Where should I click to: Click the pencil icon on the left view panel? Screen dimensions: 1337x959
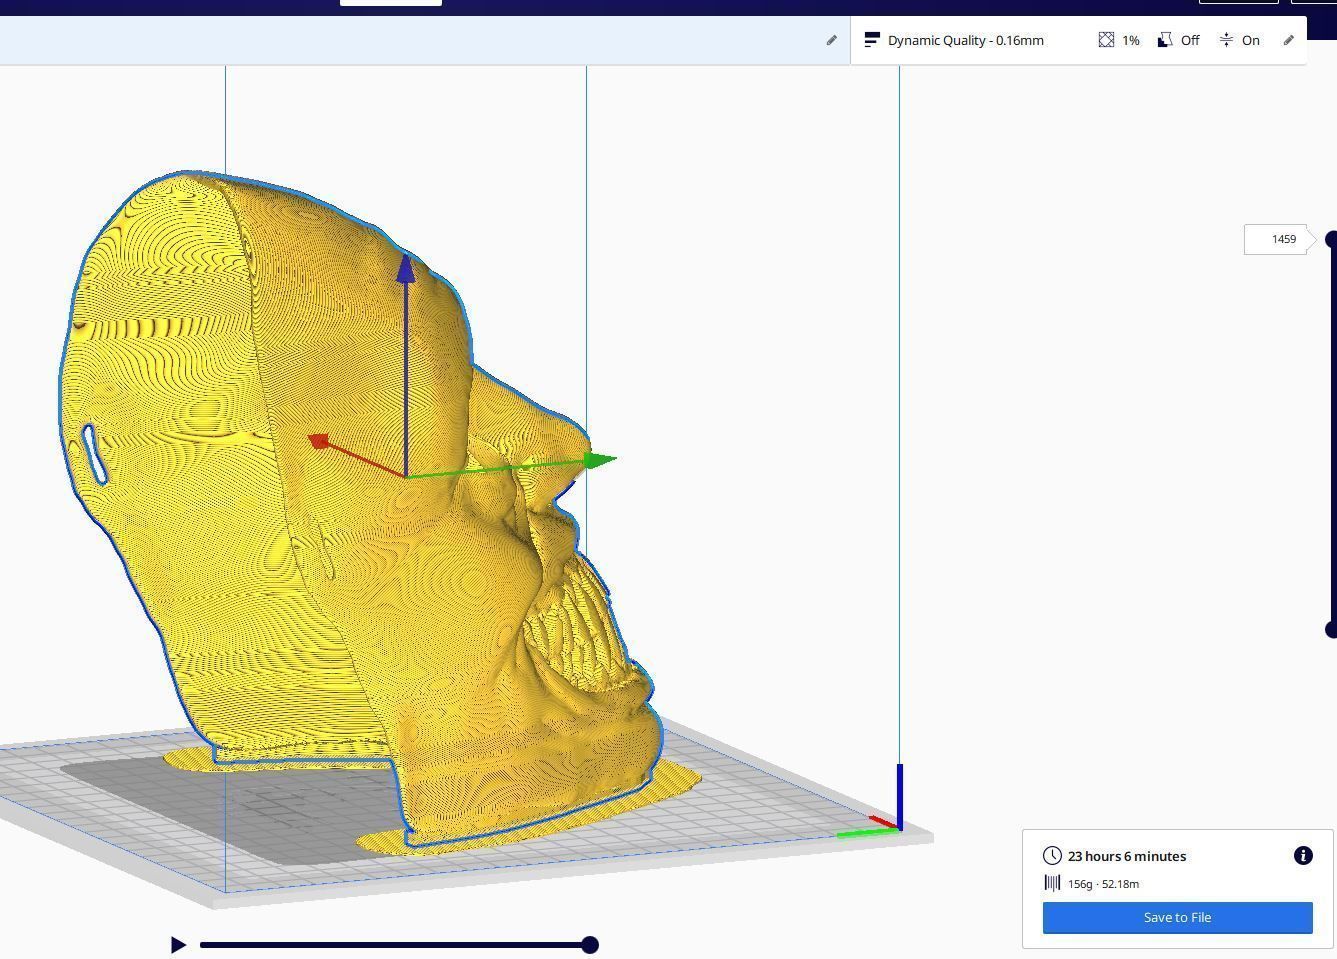coord(831,40)
